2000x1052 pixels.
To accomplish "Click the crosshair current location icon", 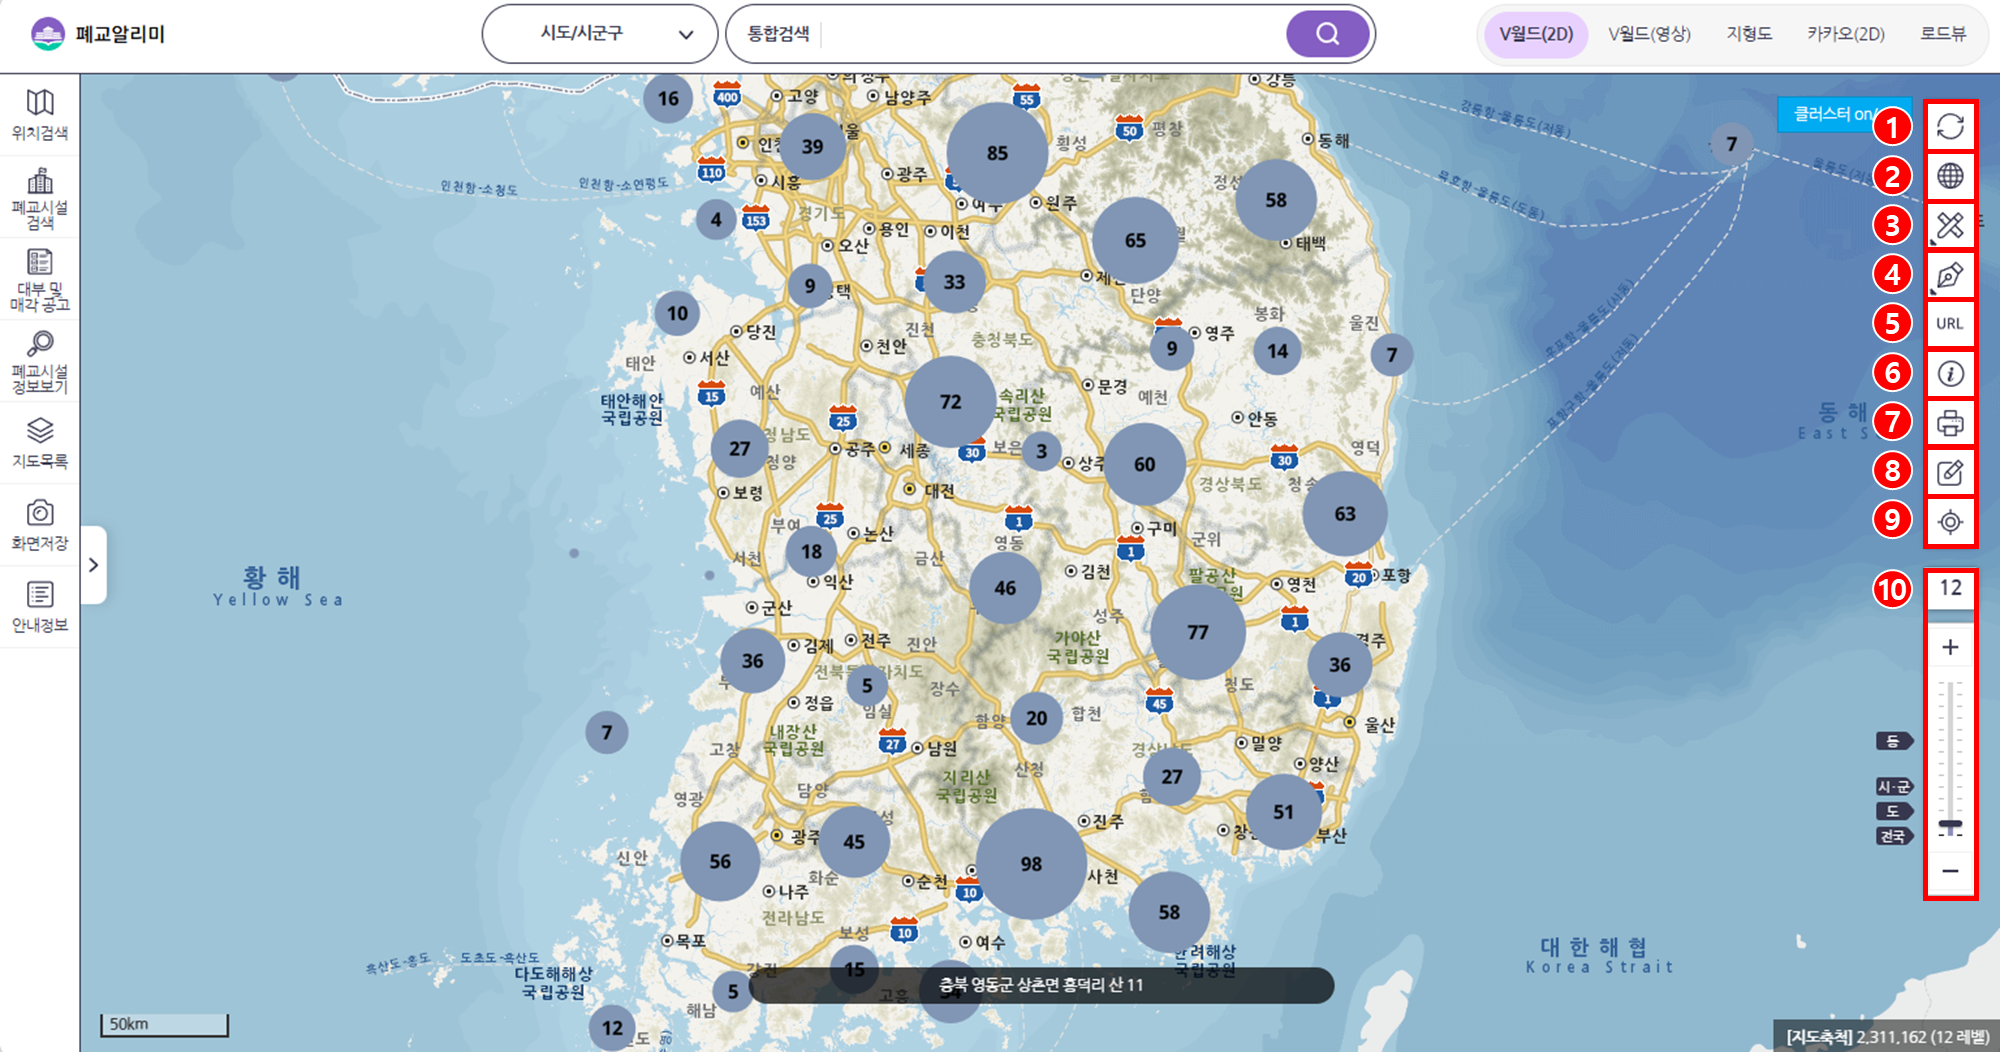I will 1950,522.
